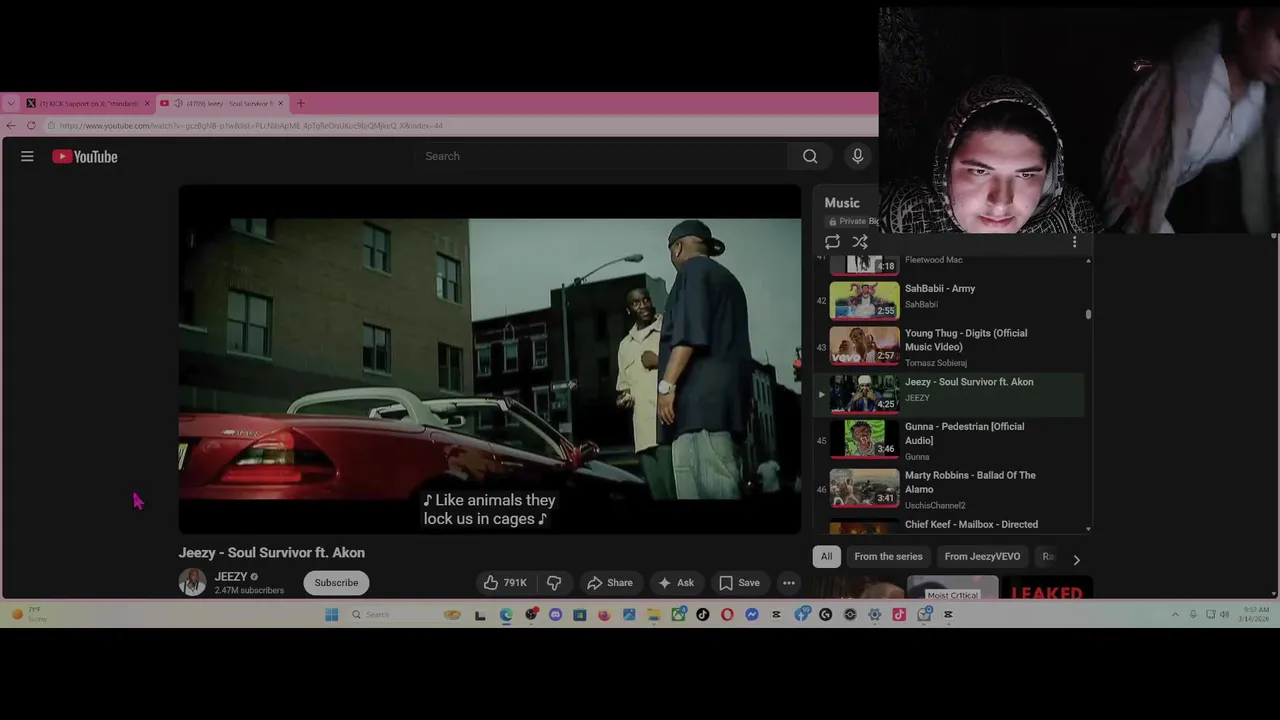1280x720 pixels.
Task: Save the video to a playlist
Action: click(x=739, y=583)
